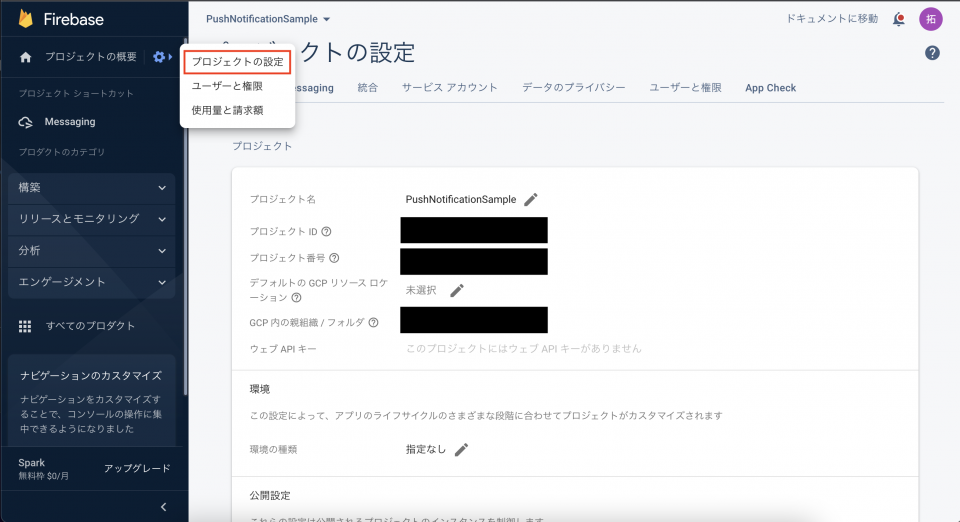Select プロジェクトの設定 menu item
The height and width of the screenshot is (522, 960).
[238, 62]
